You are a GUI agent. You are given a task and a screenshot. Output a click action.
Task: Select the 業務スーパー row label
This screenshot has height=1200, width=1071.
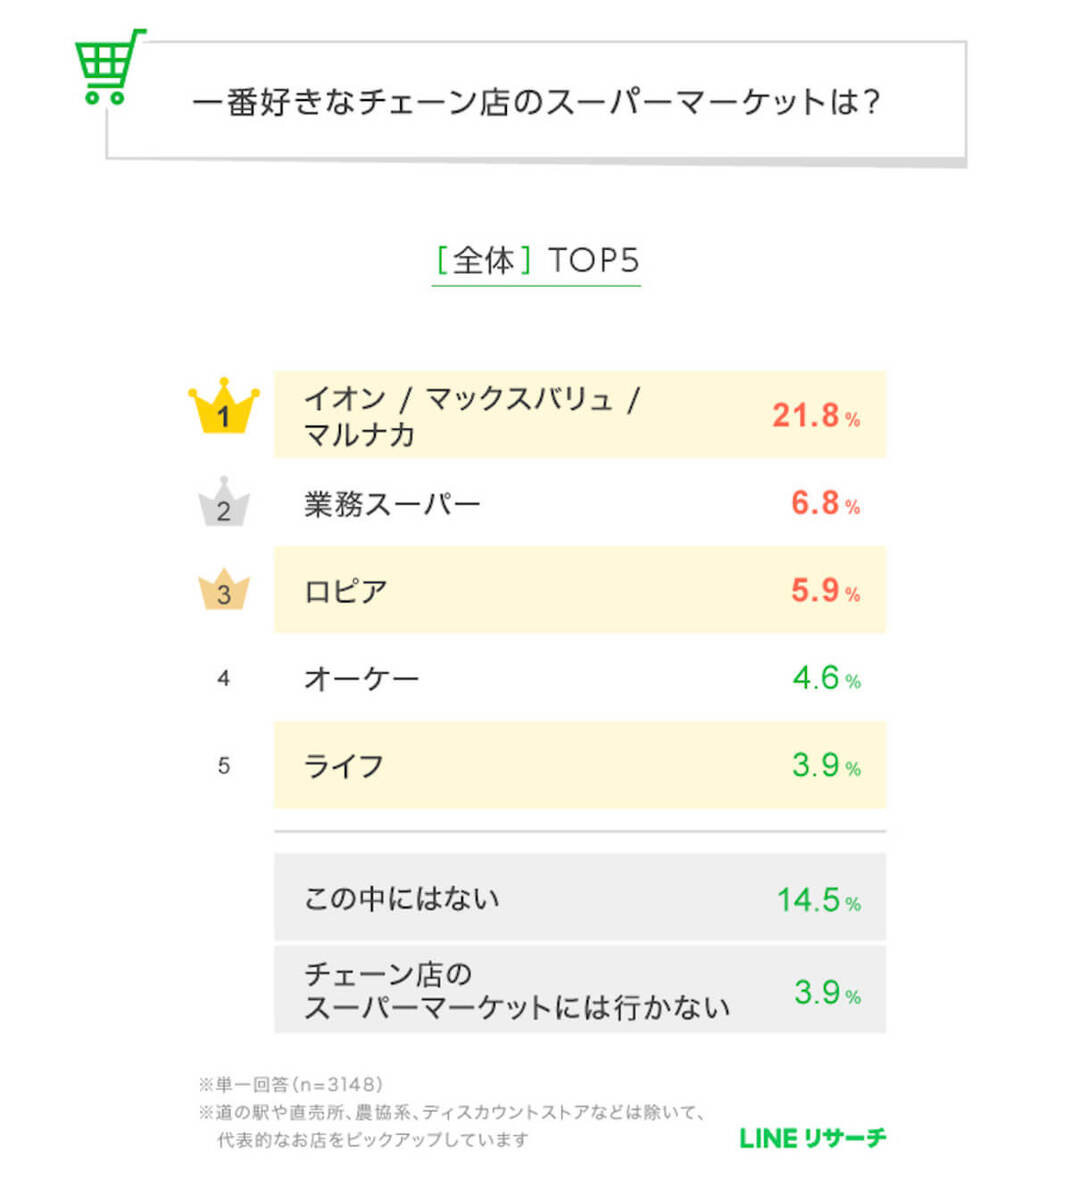click(x=392, y=504)
